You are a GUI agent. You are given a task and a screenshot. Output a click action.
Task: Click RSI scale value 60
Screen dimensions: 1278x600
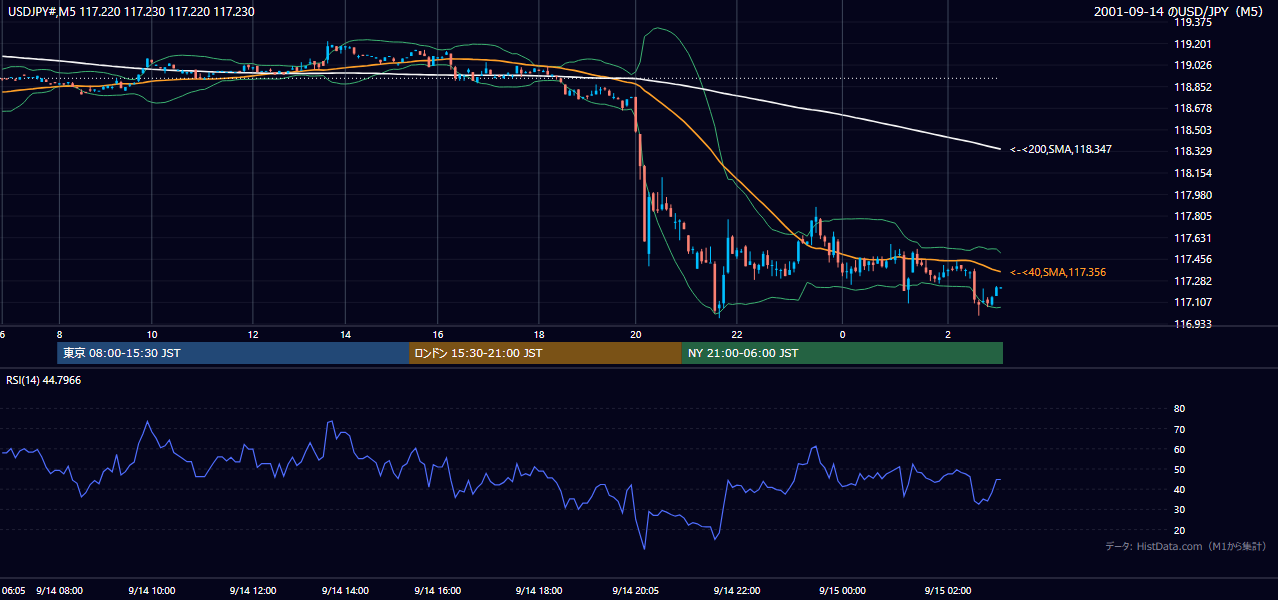click(1179, 449)
